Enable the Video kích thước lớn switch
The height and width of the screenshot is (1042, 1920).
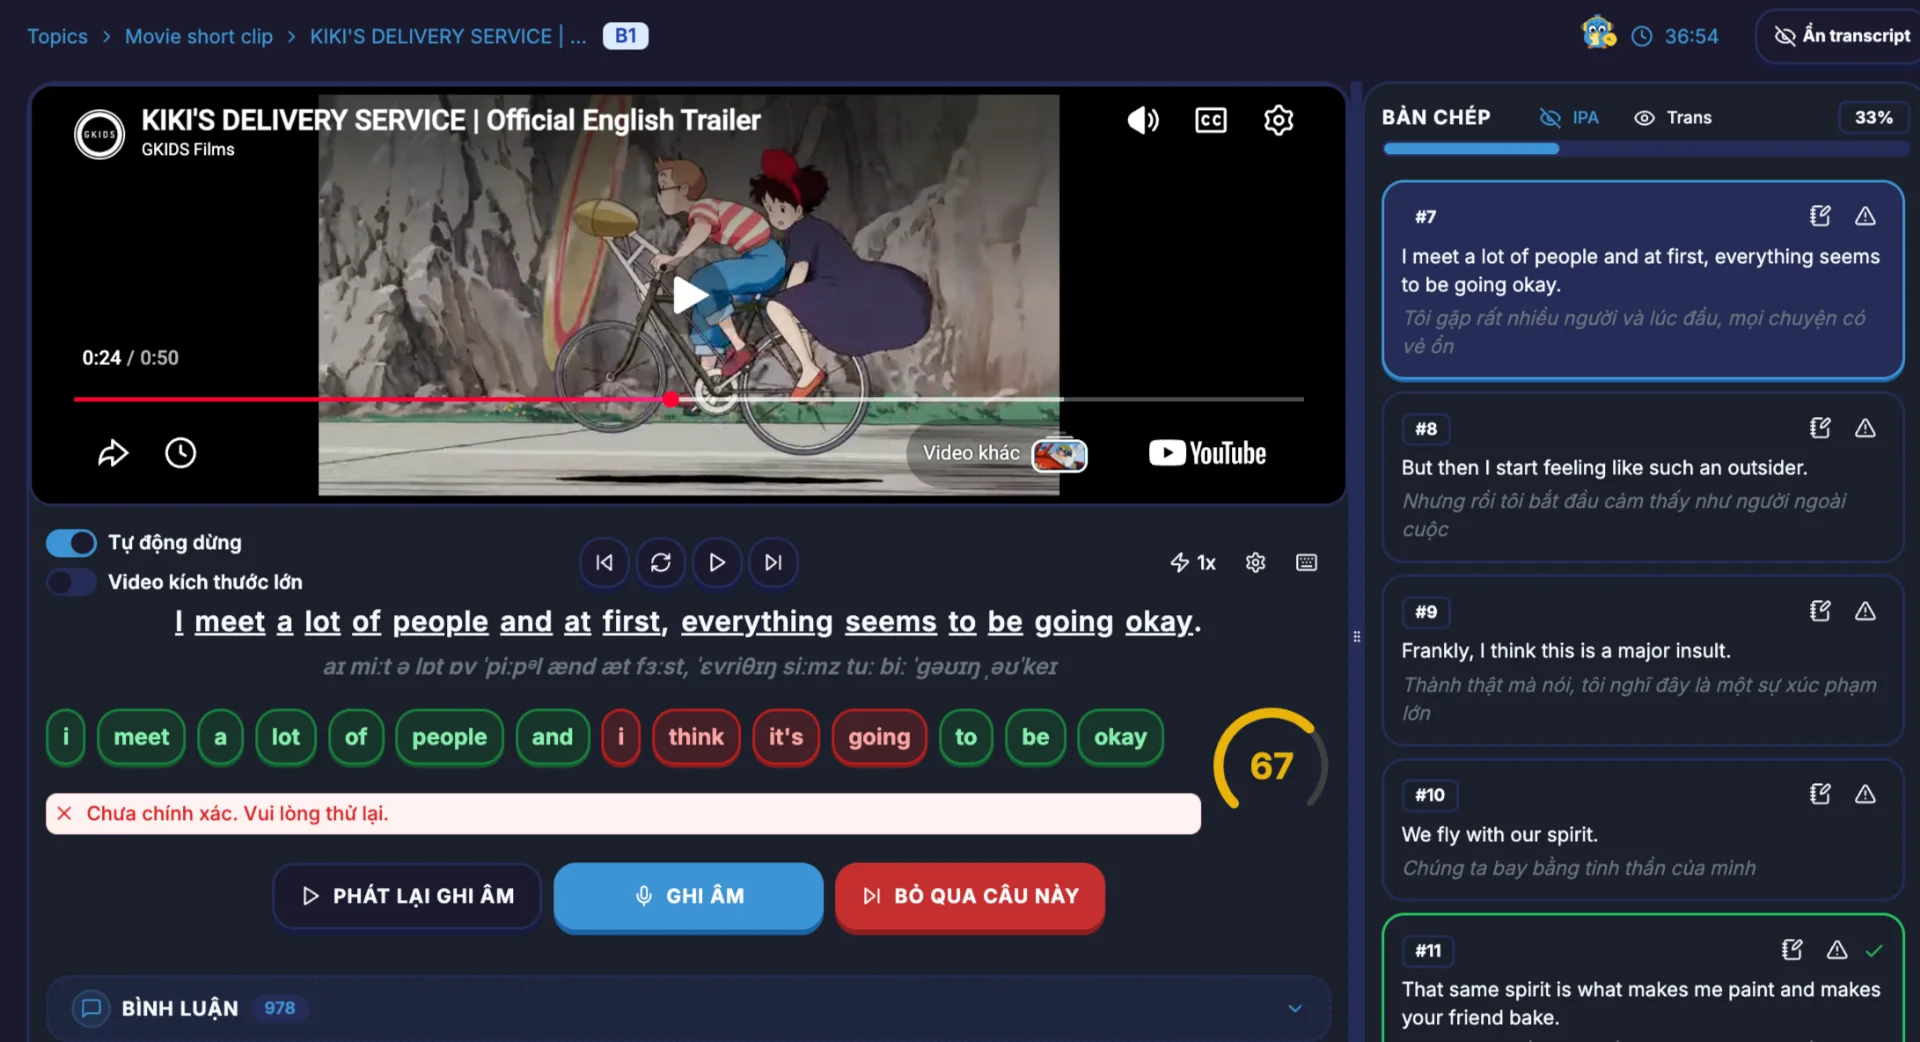(71, 582)
